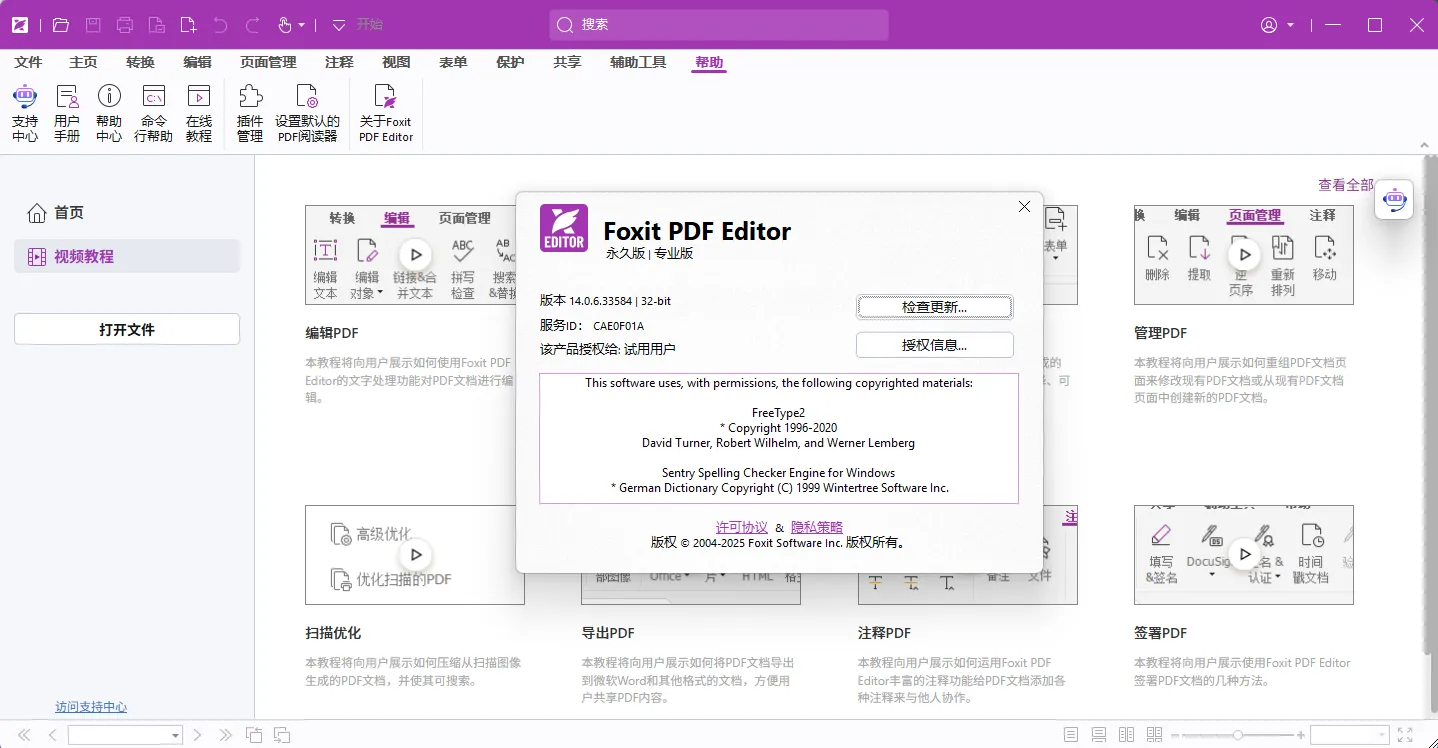Select two-page facing view icon in status bar
Viewport: 1438px width, 748px height.
pyautogui.click(x=1127, y=735)
